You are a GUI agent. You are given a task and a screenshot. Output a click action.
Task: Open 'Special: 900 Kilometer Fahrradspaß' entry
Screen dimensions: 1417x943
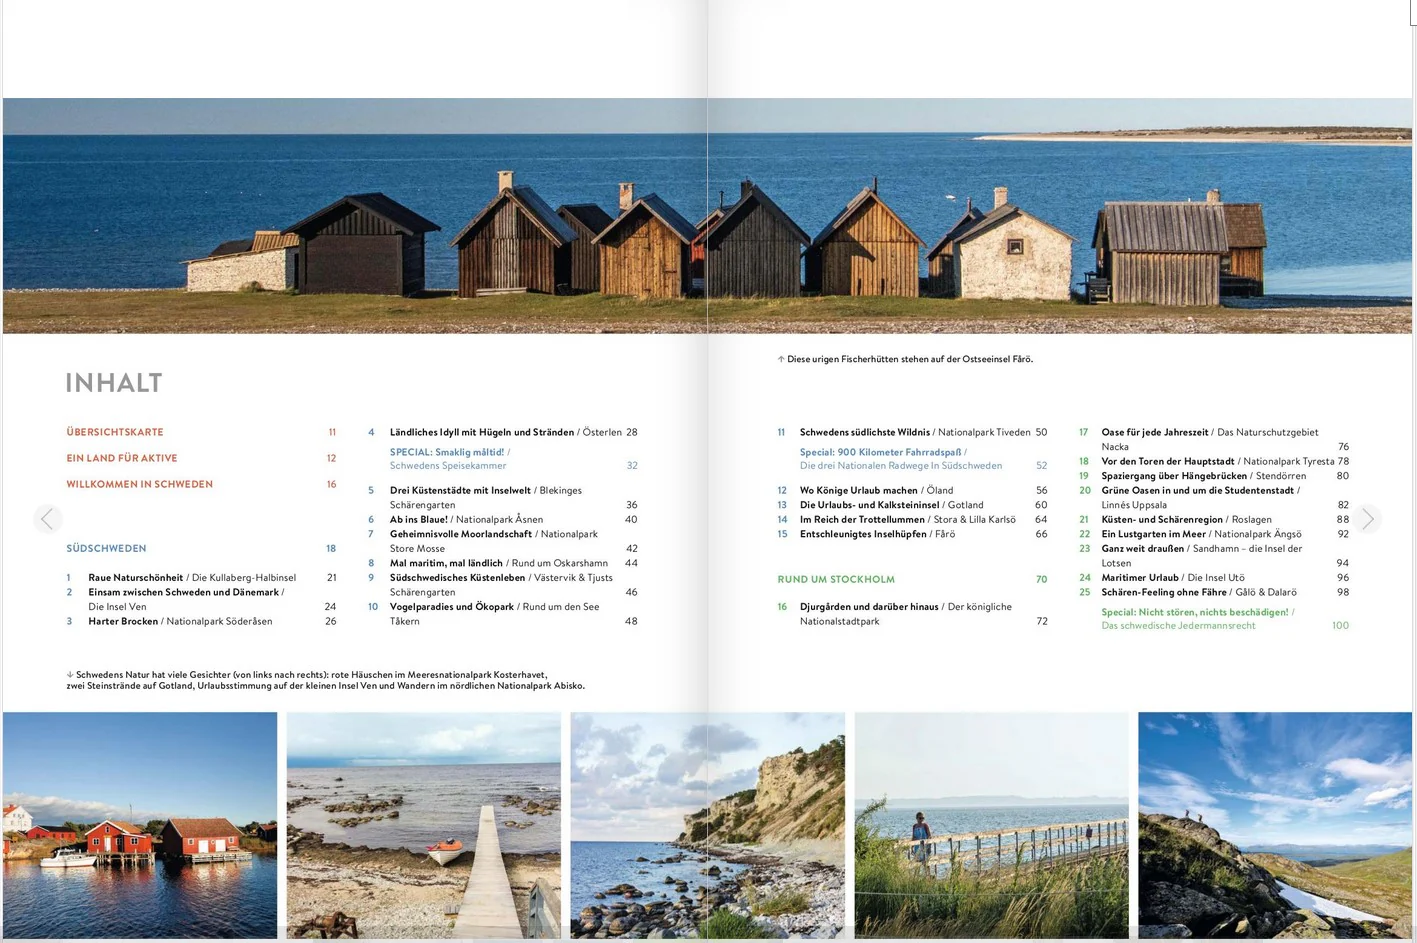[x=880, y=452]
